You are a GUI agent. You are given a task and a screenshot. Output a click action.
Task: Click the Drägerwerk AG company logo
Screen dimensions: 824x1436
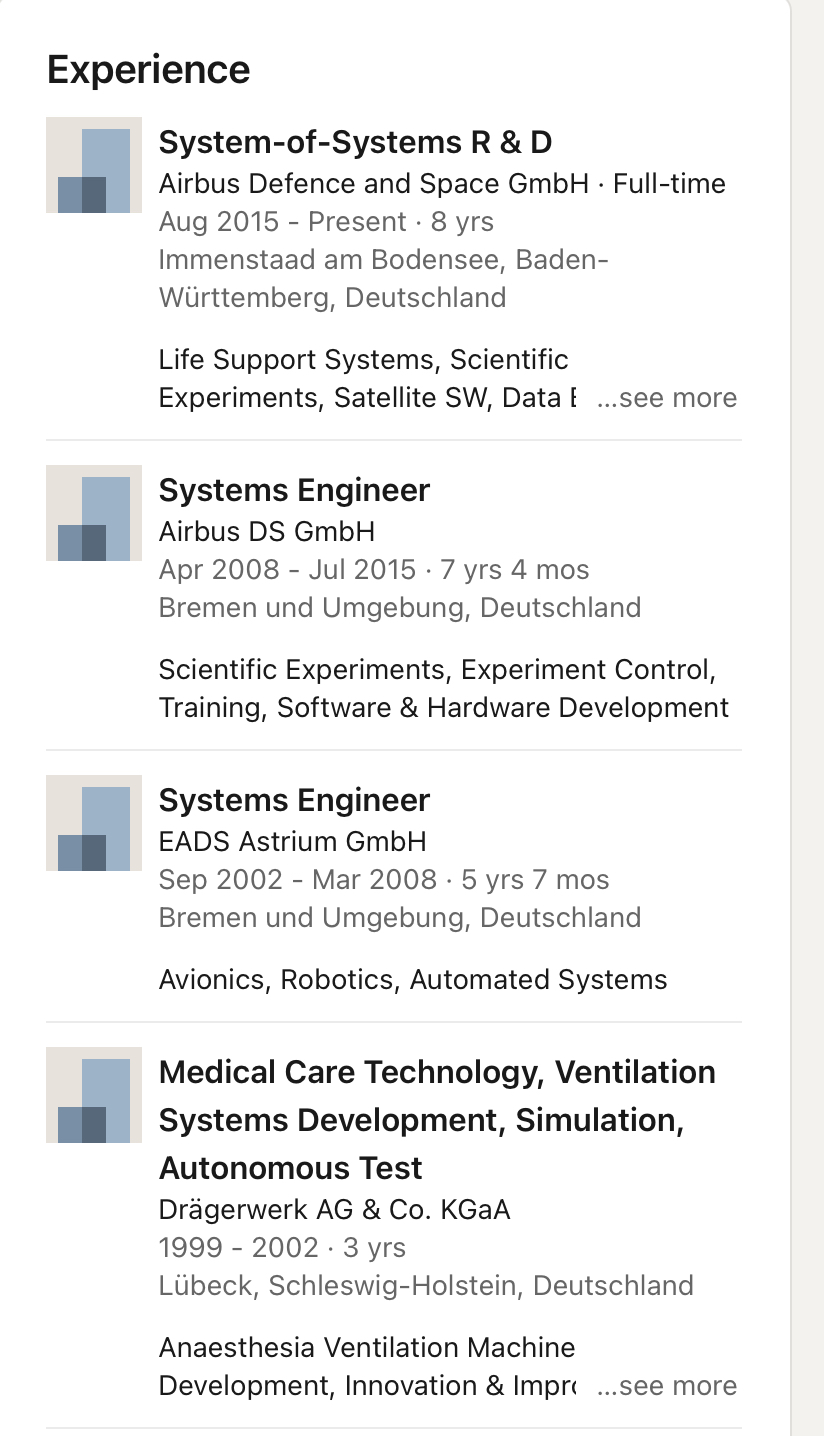[94, 1095]
